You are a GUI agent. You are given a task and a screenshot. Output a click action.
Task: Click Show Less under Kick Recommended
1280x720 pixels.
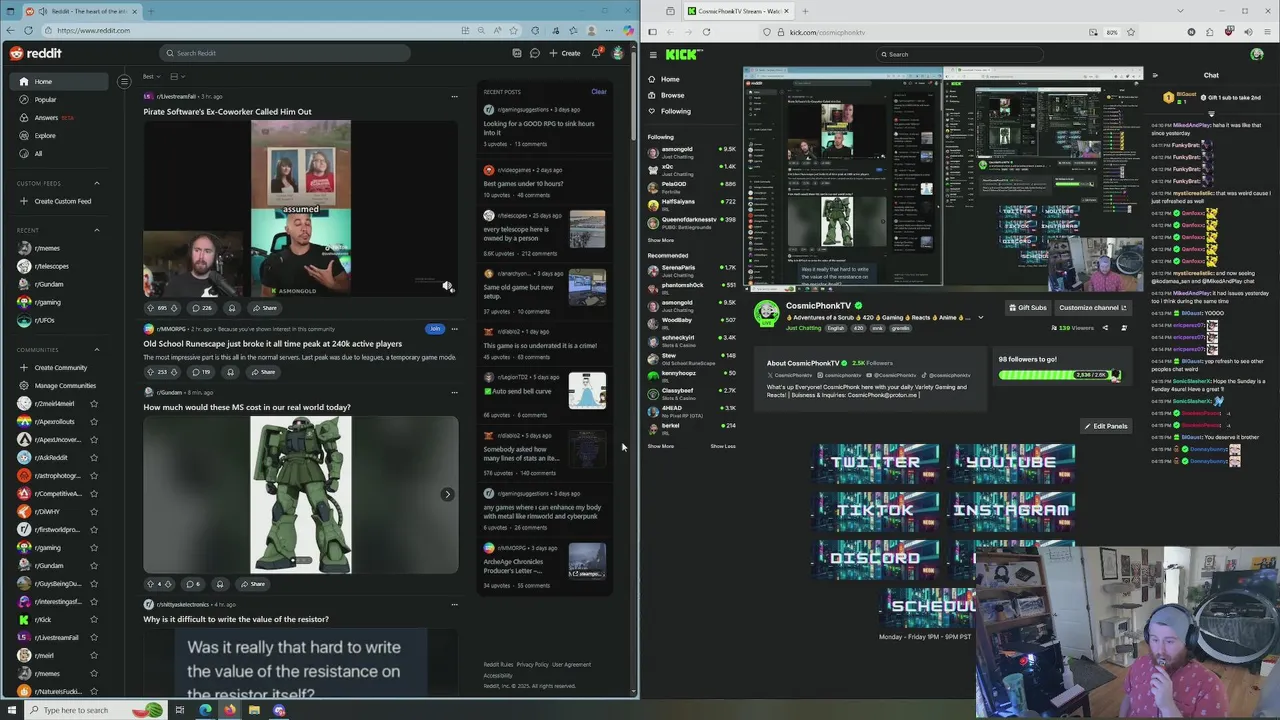click(723, 446)
